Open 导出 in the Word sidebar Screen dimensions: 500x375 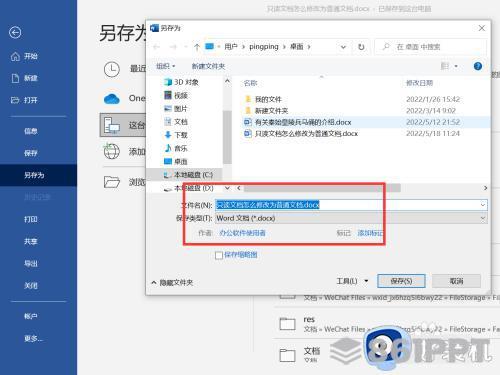(31, 263)
